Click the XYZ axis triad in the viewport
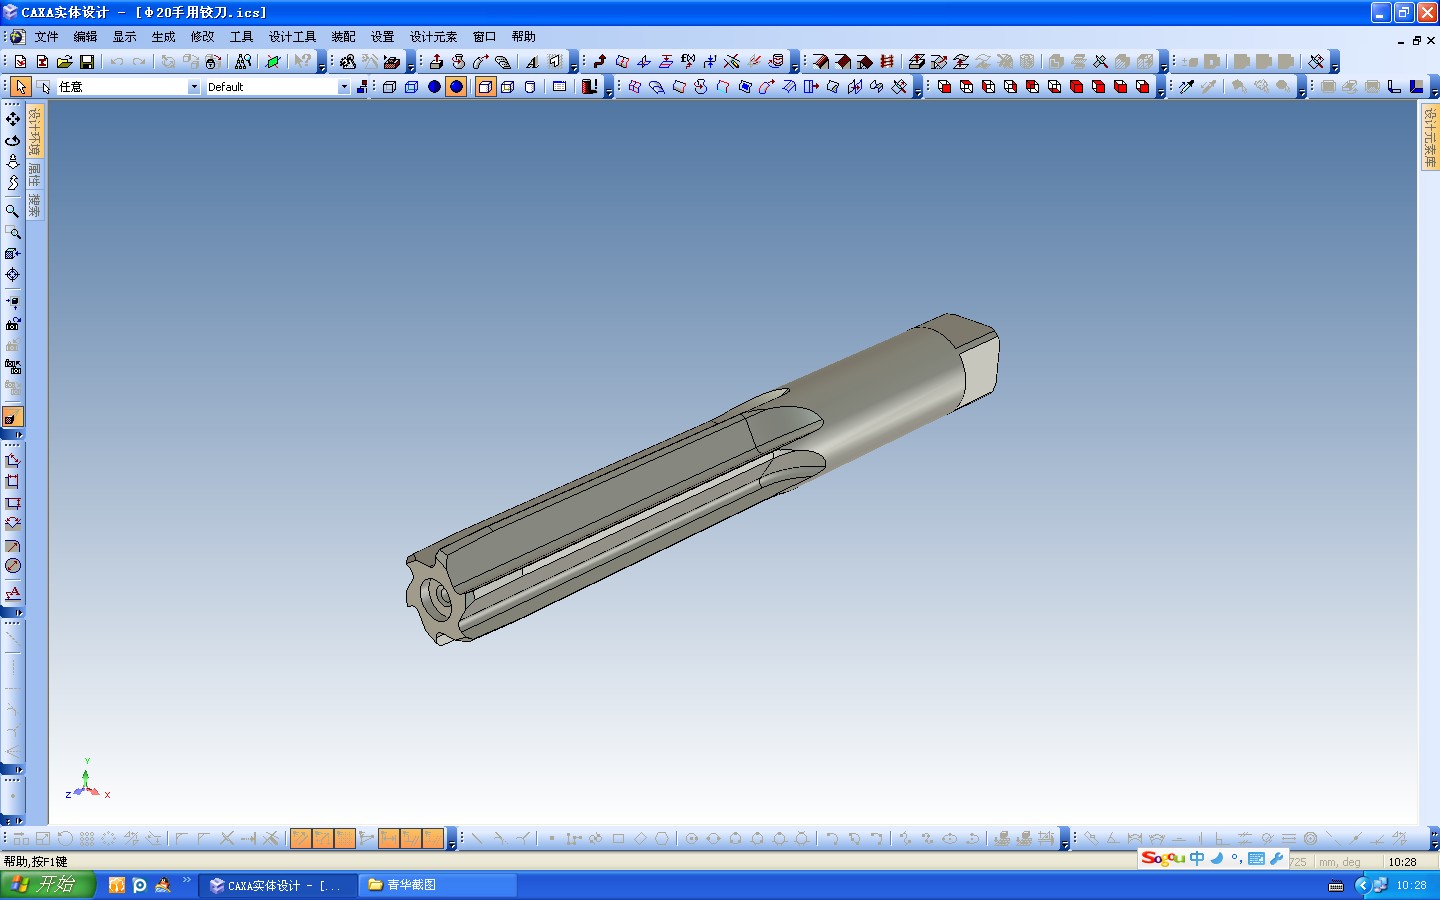 tap(88, 779)
